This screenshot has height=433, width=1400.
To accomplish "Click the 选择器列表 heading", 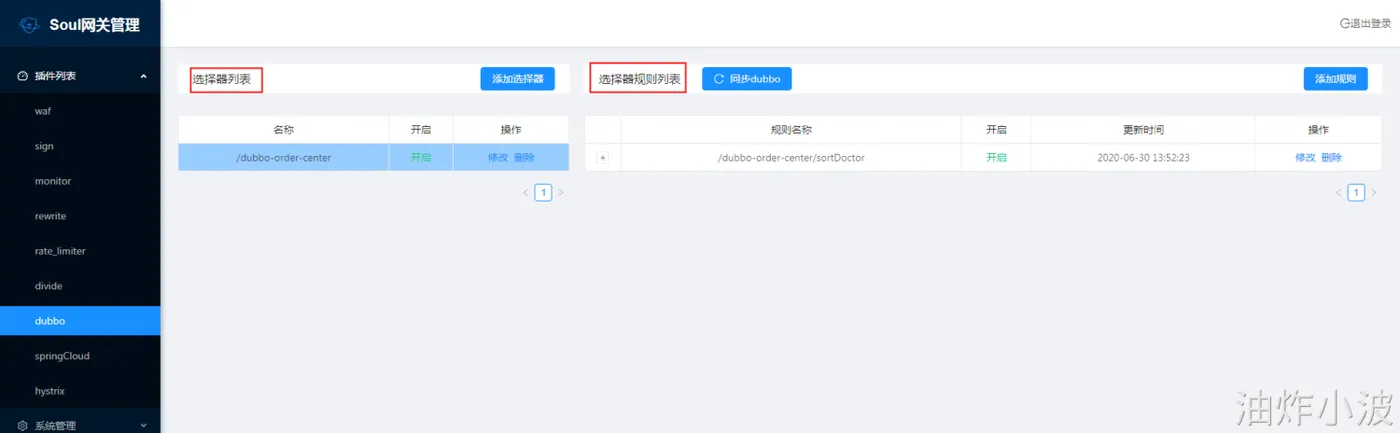I will point(221,78).
